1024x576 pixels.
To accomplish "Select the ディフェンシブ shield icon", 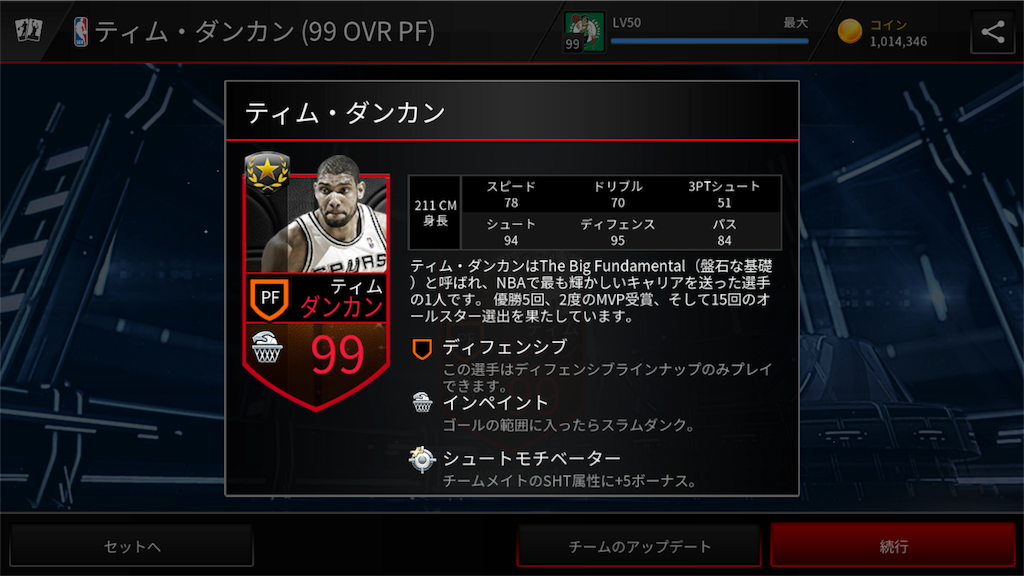I will click(x=422, y=349).
